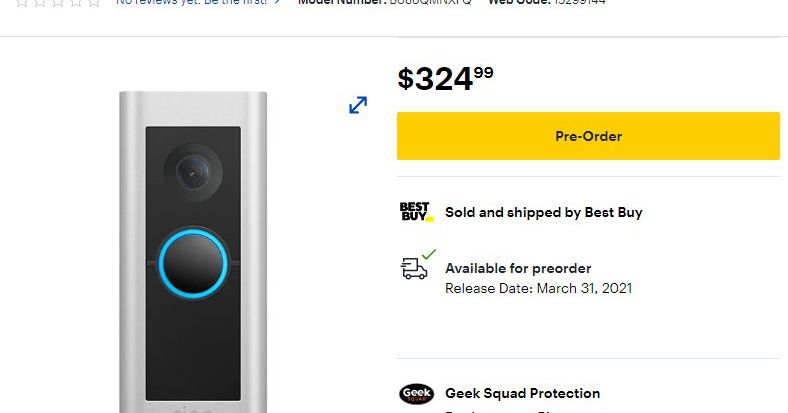The height and width of the screenshot is (413, 788).
Task: Click the "Available for preorder" label
Action: pyautogui.click(x=517, y=268)
